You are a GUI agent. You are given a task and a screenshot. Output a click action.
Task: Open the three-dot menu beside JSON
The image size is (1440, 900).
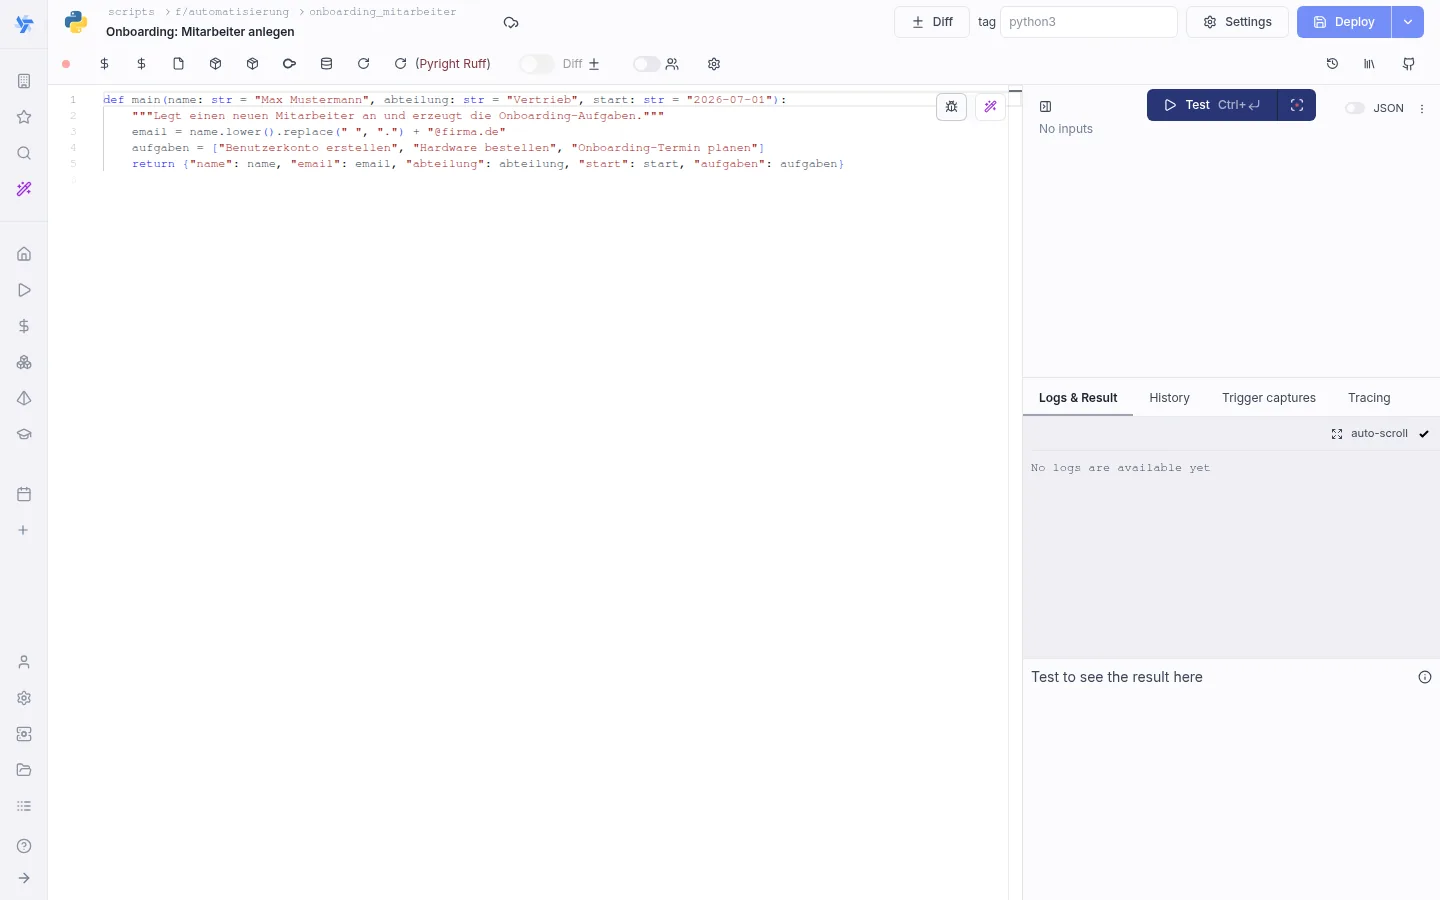pyautogui.click(x=1422, y=108)
